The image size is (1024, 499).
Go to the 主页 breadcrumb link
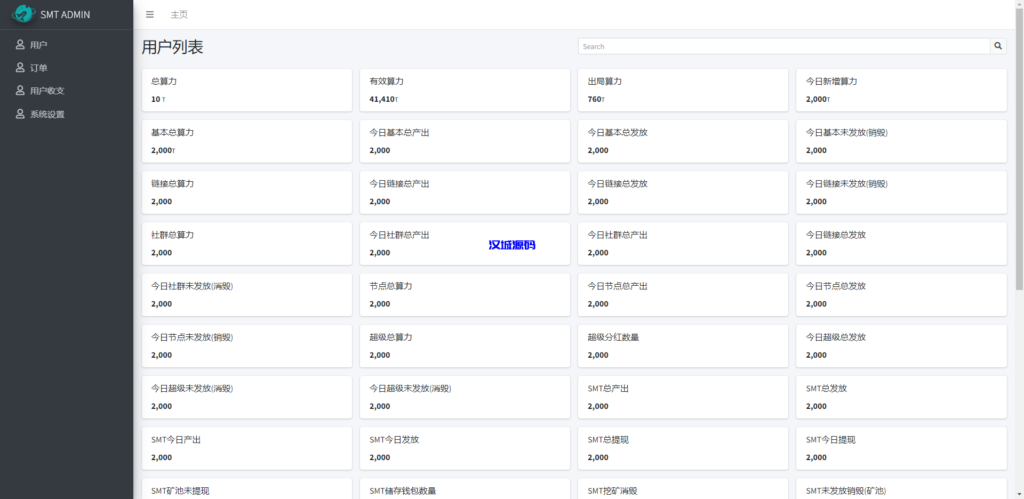pos(179,14)
